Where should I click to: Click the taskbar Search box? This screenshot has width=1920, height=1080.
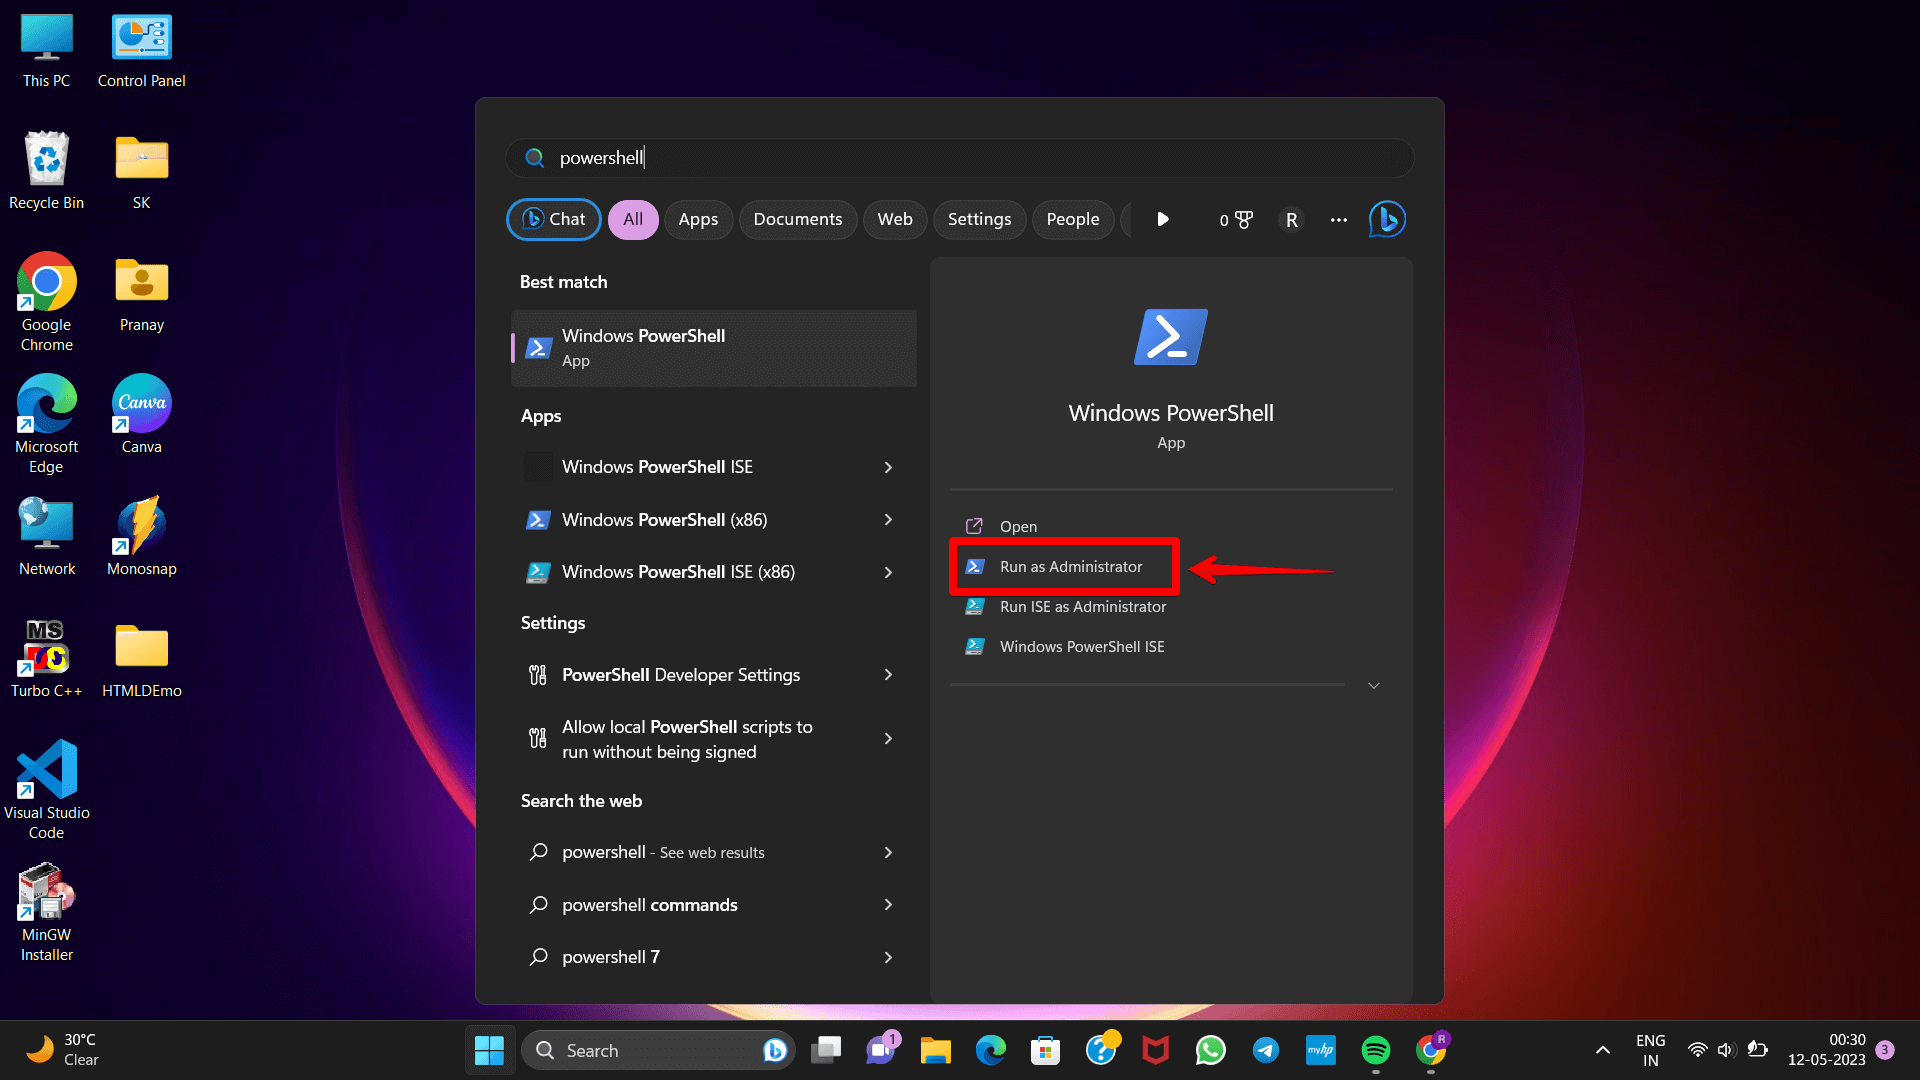[x=658, y=1050]
